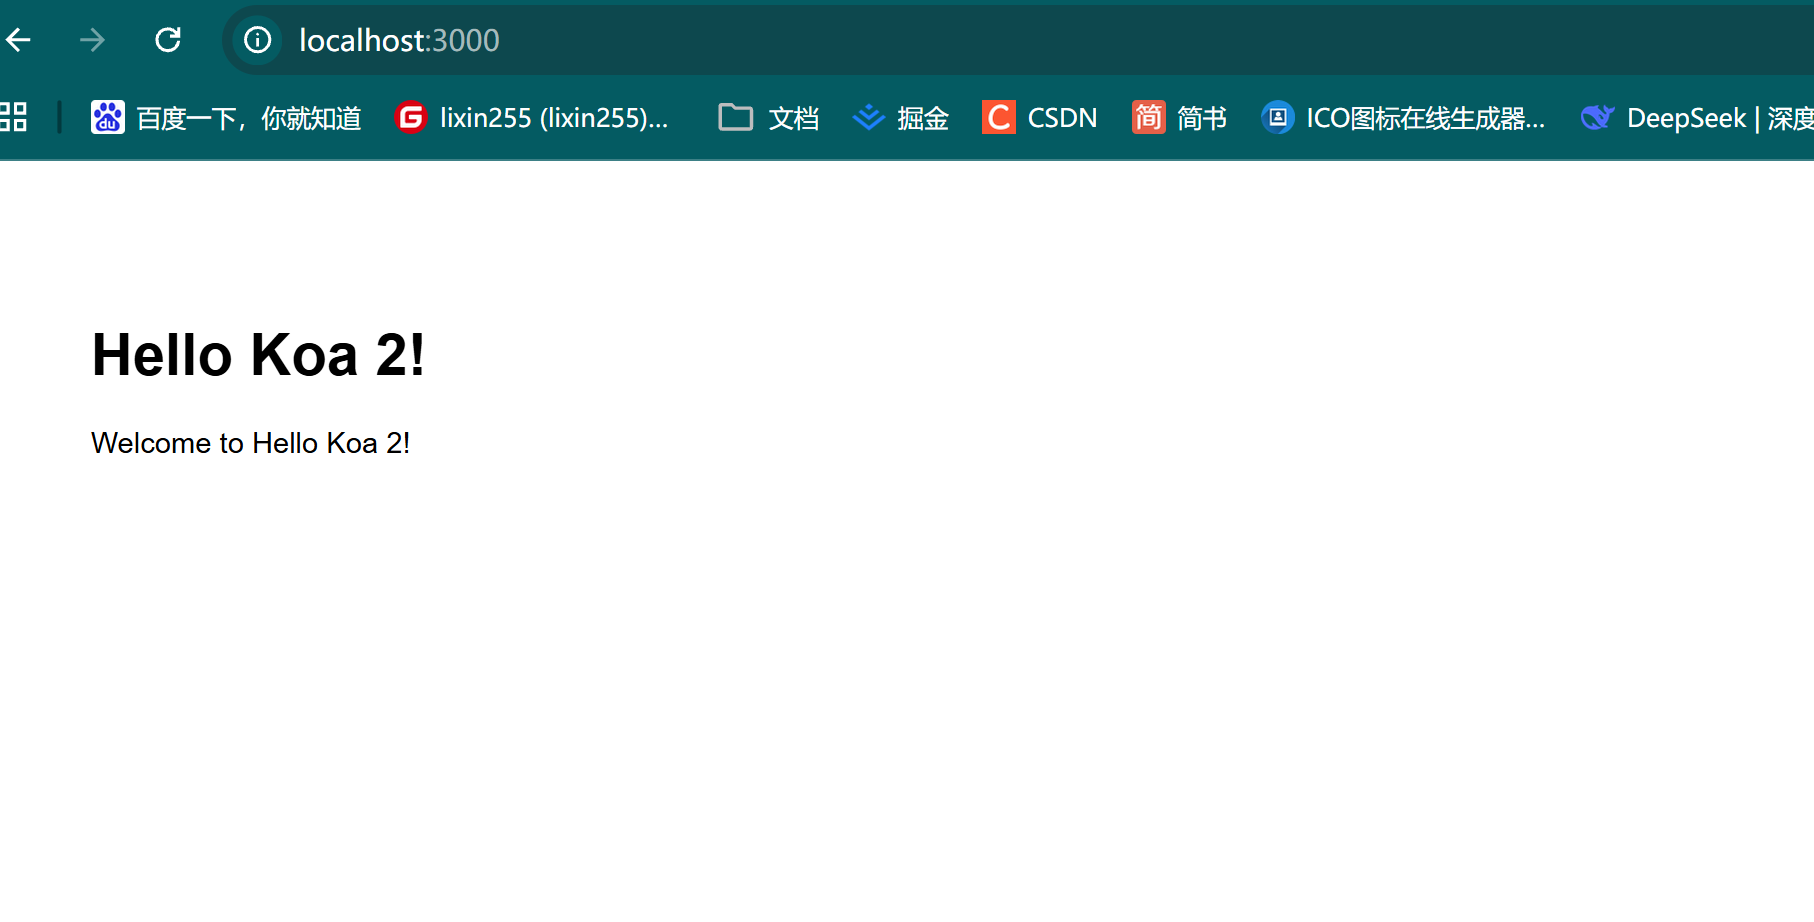This screenshot has height=922, width=1814.
Task: Click the forward navigation arrow
Action: pos(92,40)
